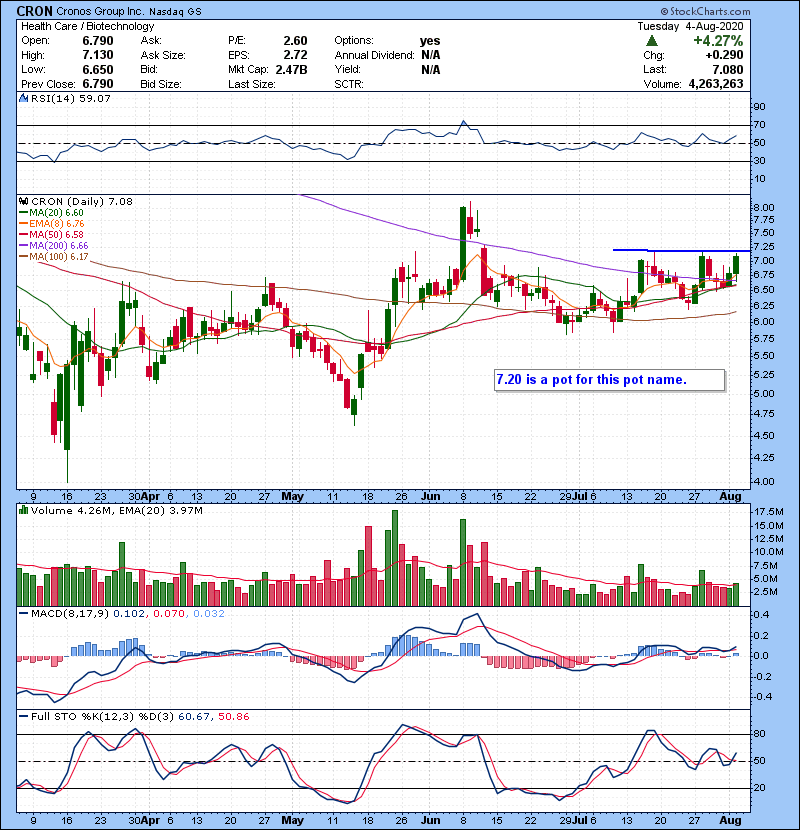Click the 'CRON (Daily) 7.08' chart label
The height and width of the screenshot is (830, 800).
pyautogui.click(x=82, y=202)
